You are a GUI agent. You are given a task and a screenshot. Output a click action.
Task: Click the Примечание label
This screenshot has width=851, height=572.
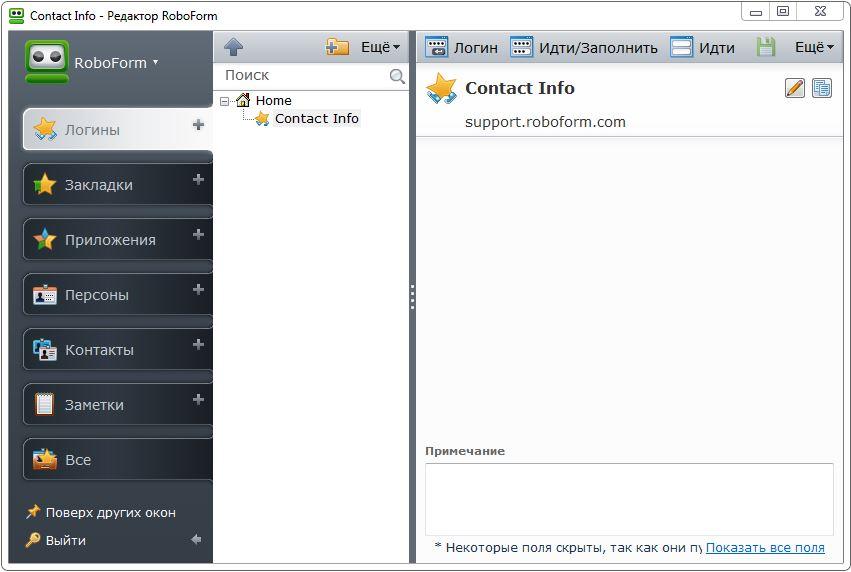[x=465, y=451]
